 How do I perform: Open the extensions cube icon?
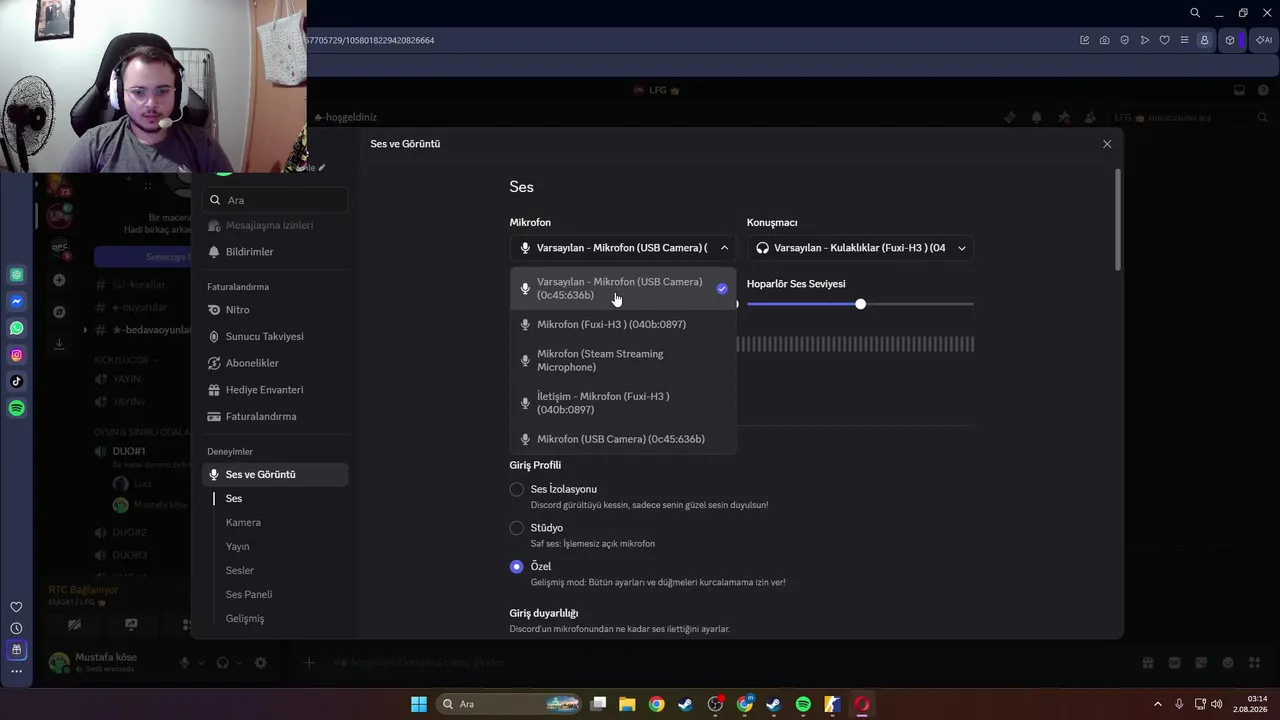(x=1230, y=40)
